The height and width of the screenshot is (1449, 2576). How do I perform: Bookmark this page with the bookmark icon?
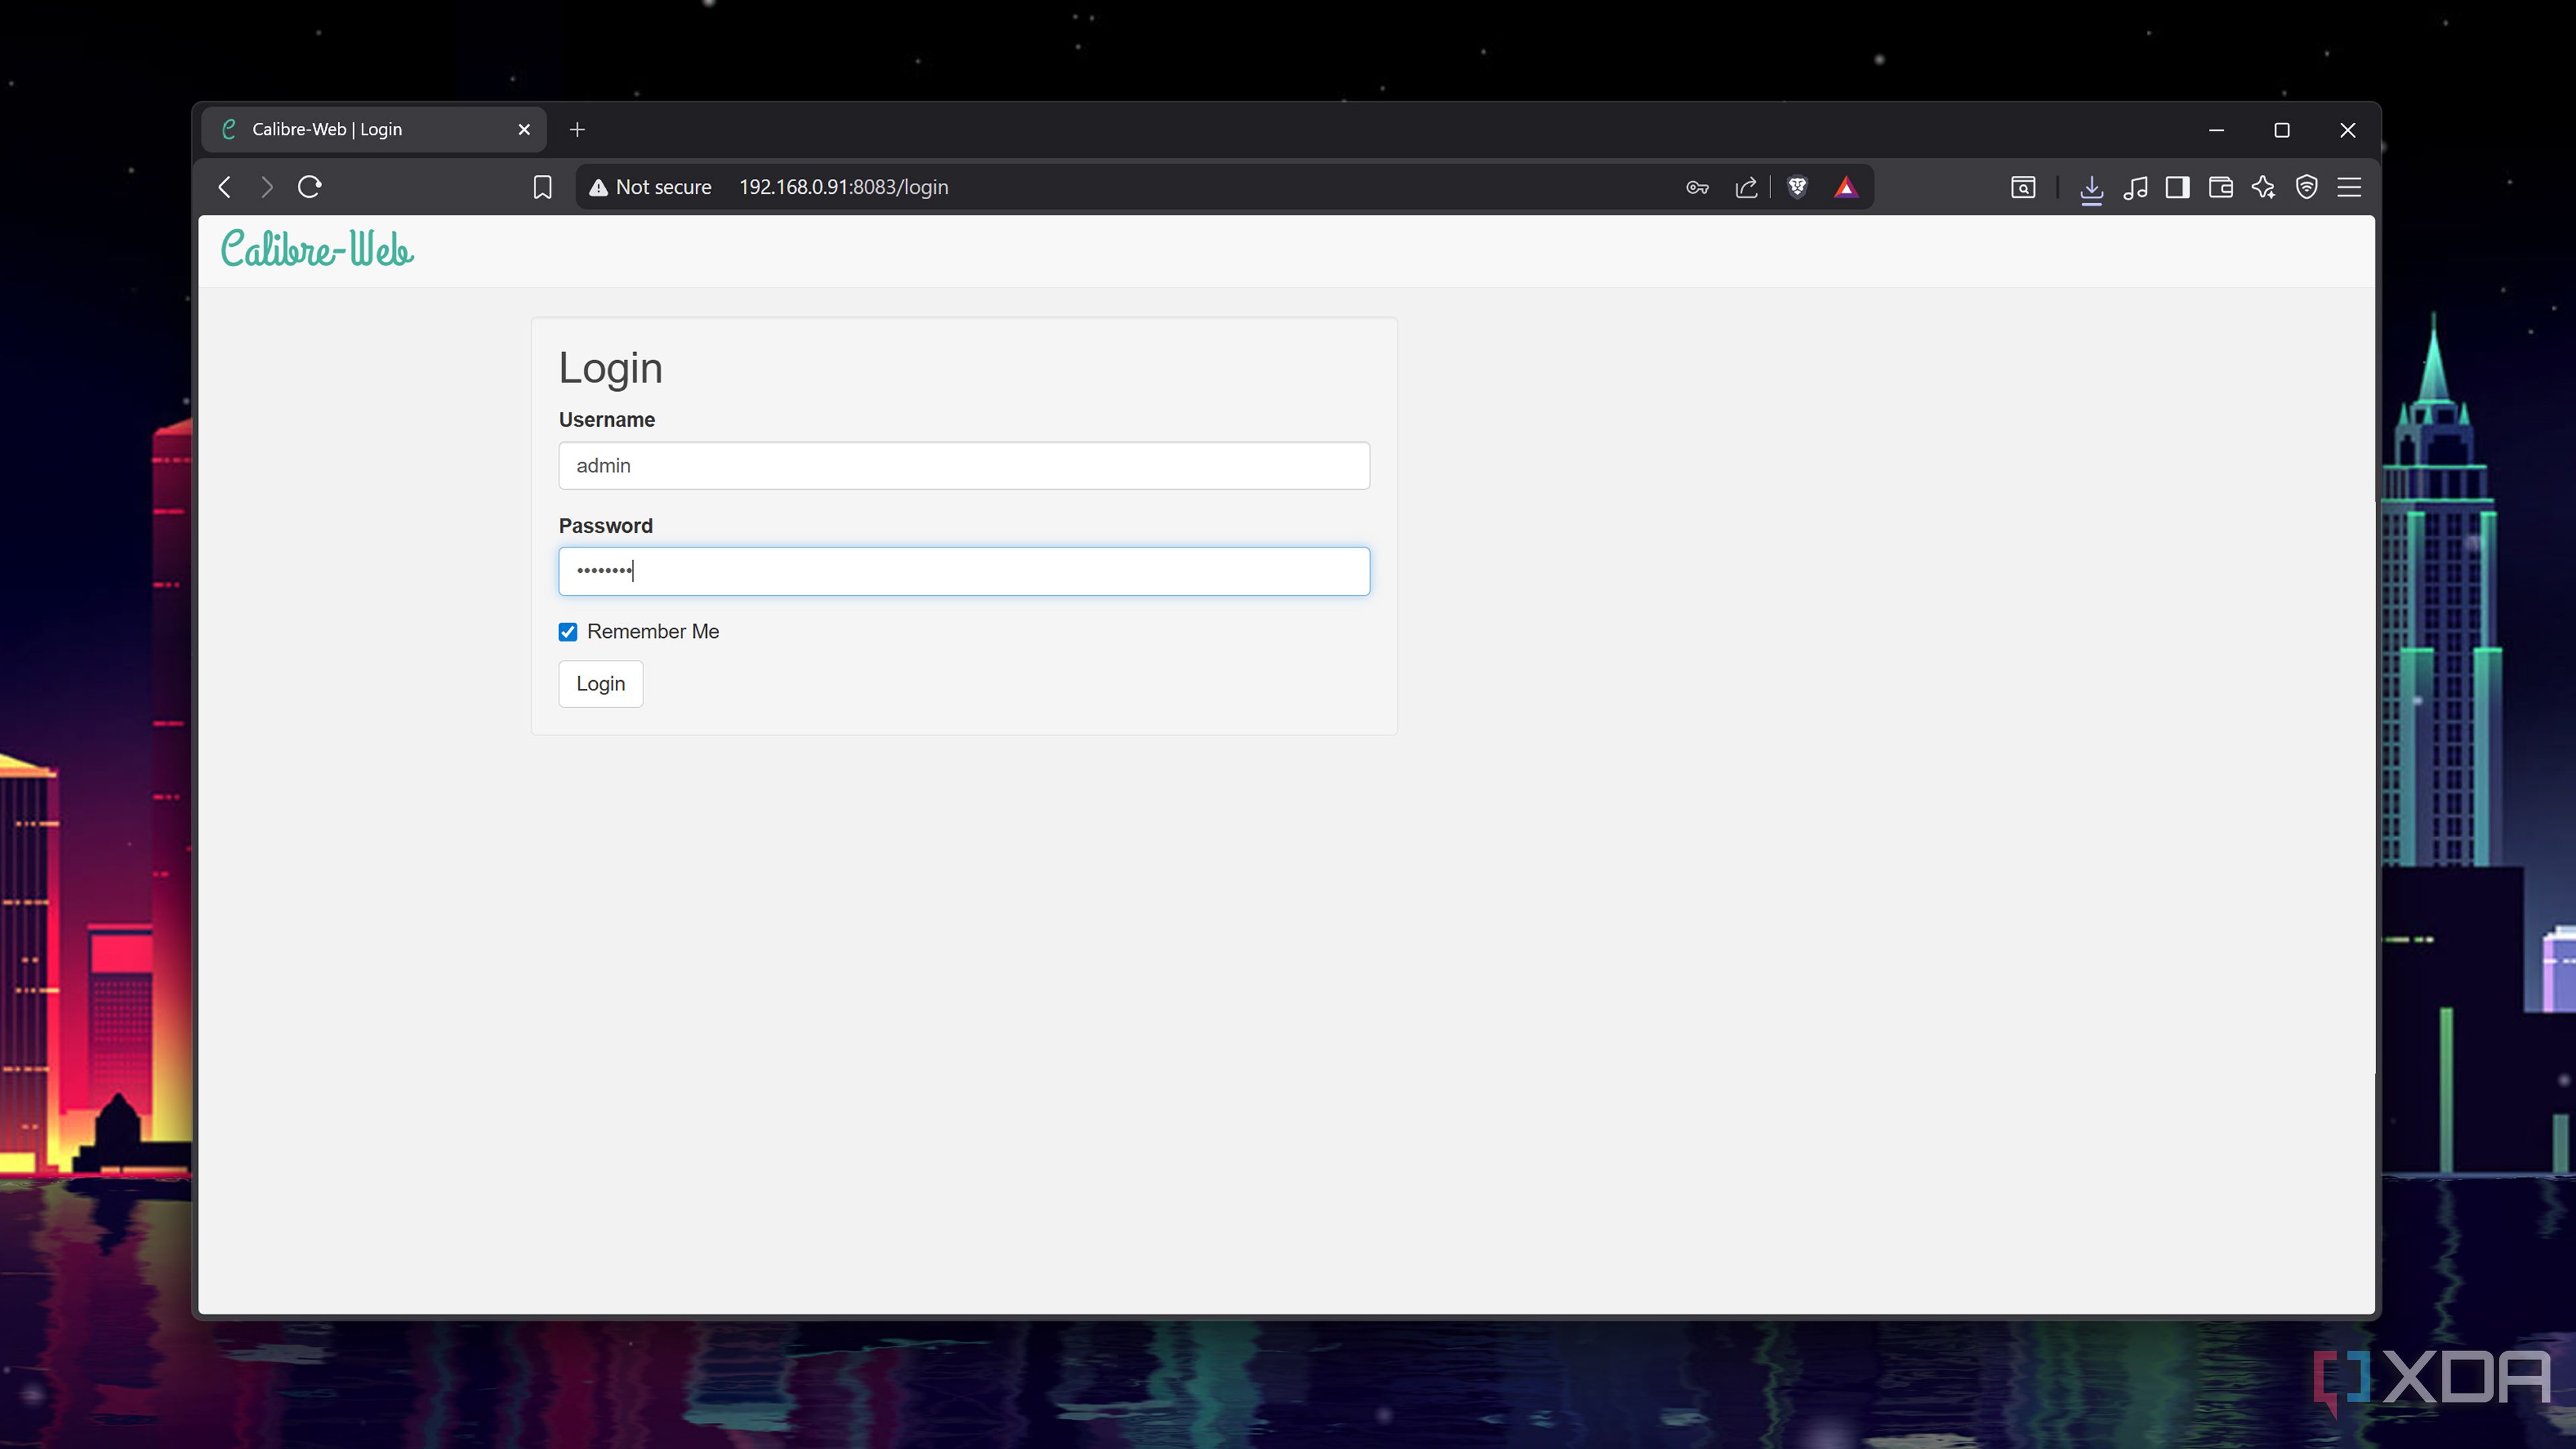[542, 187]
